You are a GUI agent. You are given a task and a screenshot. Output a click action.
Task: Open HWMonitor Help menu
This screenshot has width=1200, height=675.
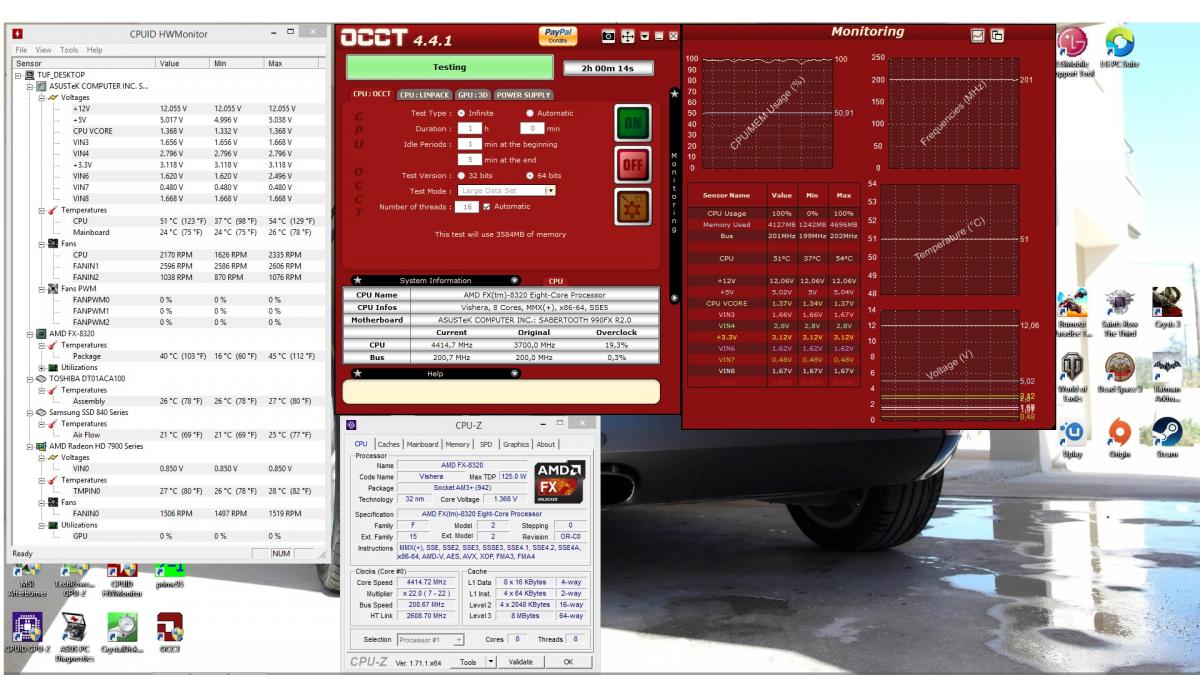tap(94, 49)
